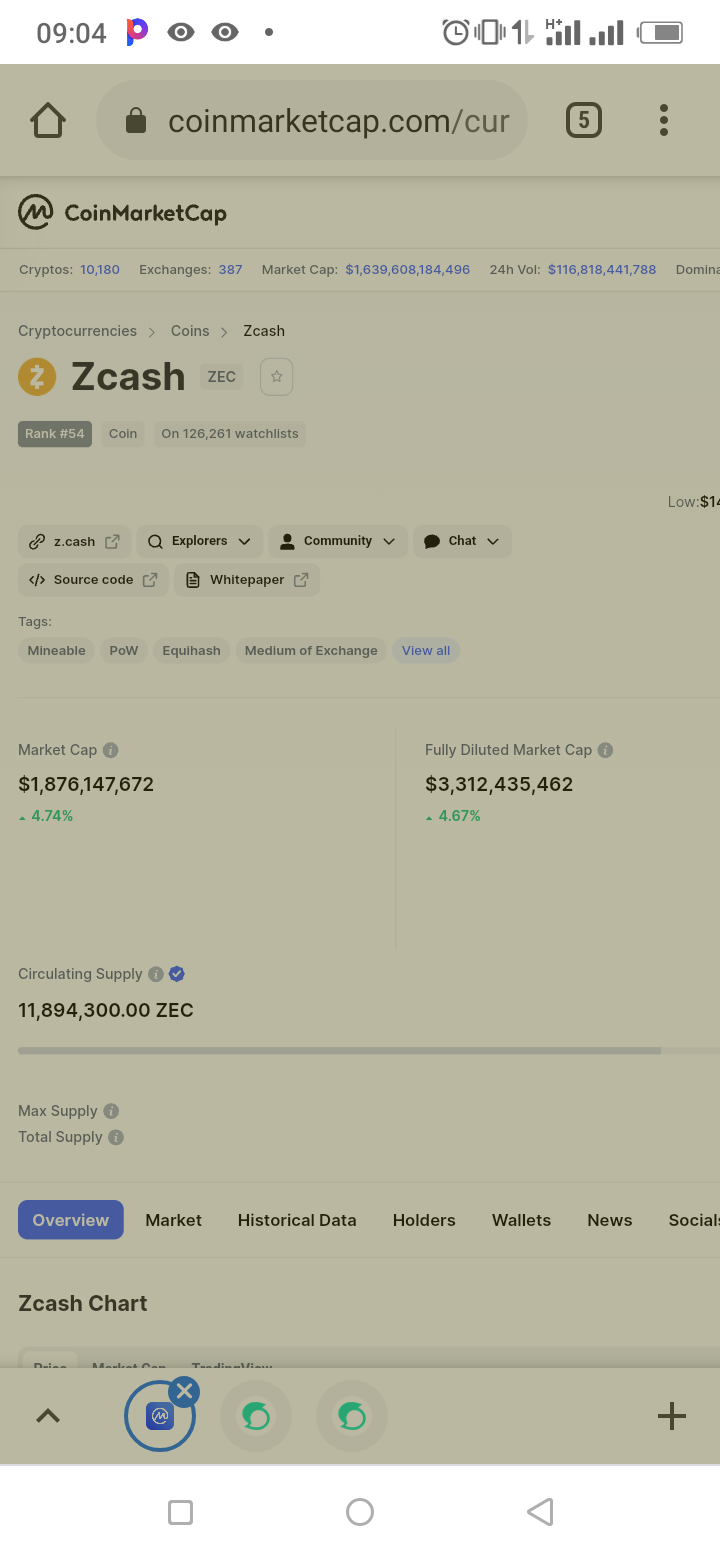Switch to the Wallets tab
Image resolution: width=720 pixels, height=1560 pixels.
521,1220
